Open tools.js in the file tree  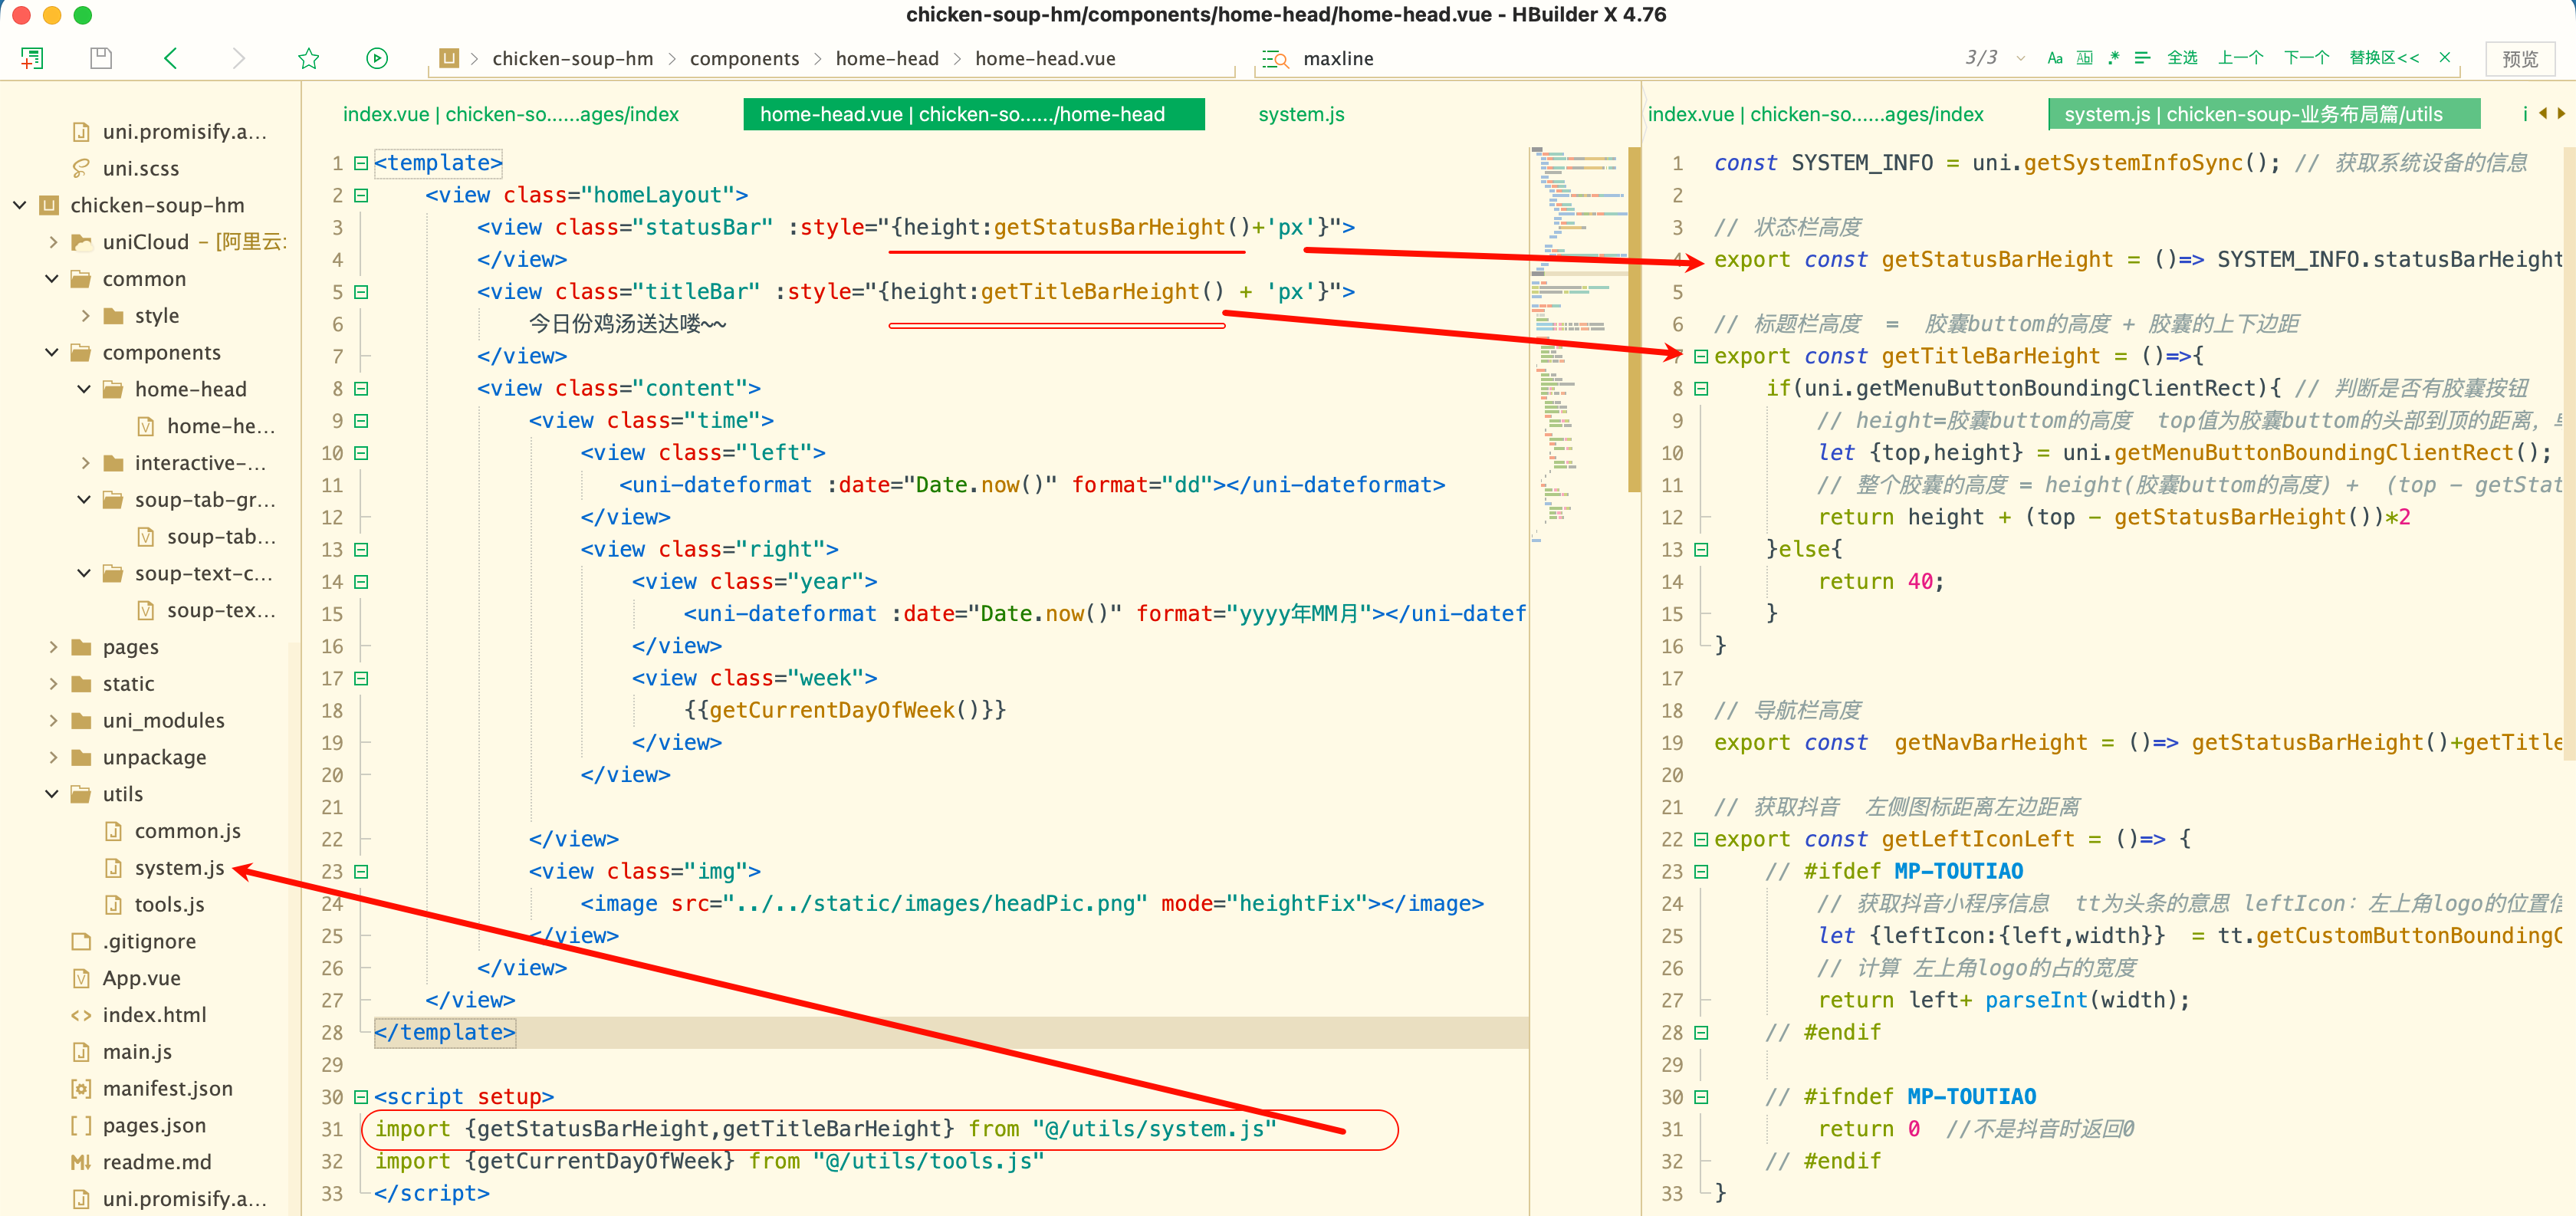169,904
